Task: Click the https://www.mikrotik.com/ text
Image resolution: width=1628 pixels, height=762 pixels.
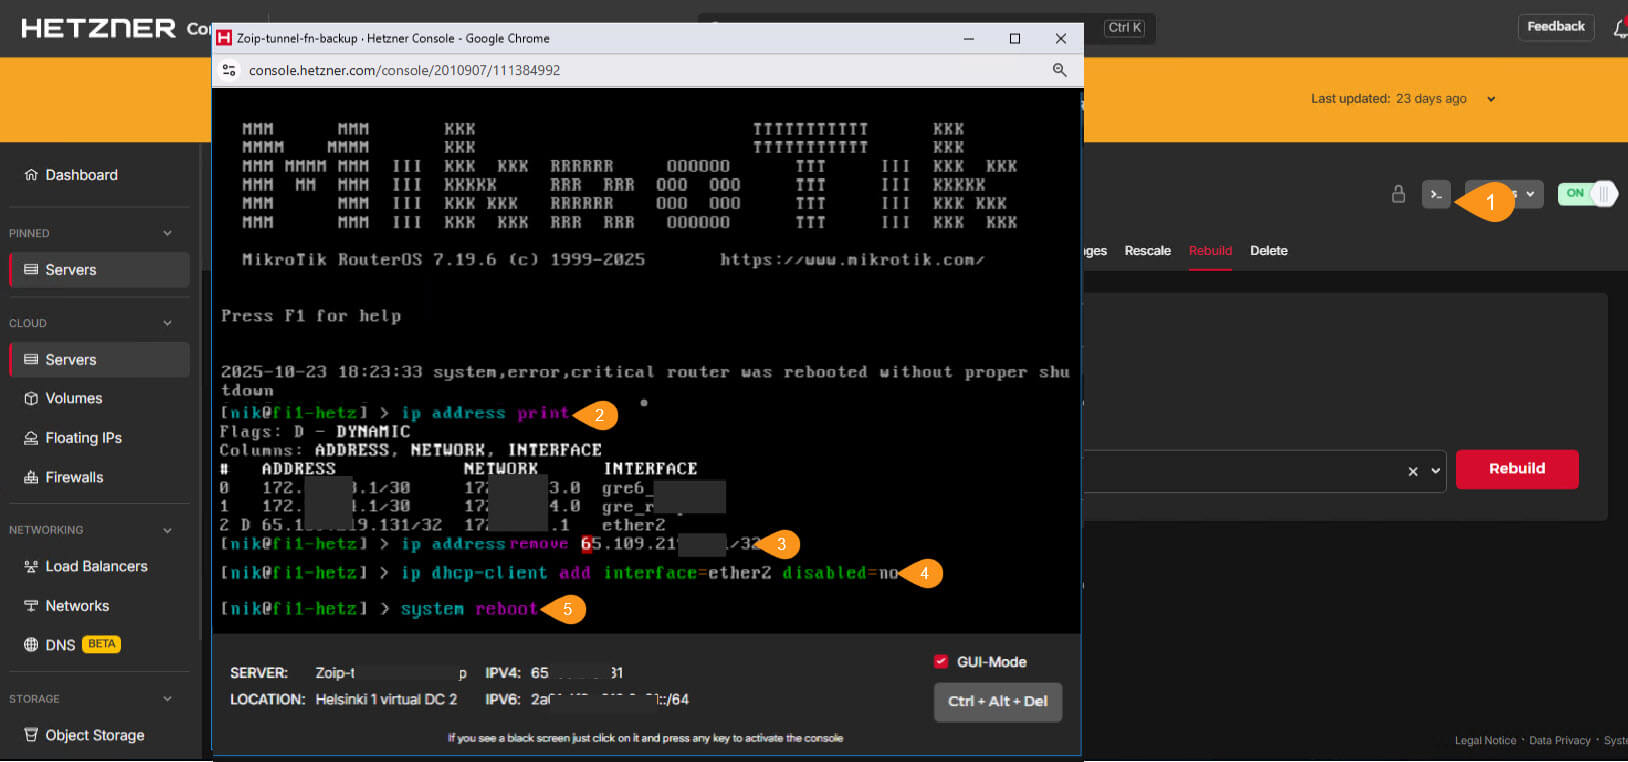Action: 852,260
